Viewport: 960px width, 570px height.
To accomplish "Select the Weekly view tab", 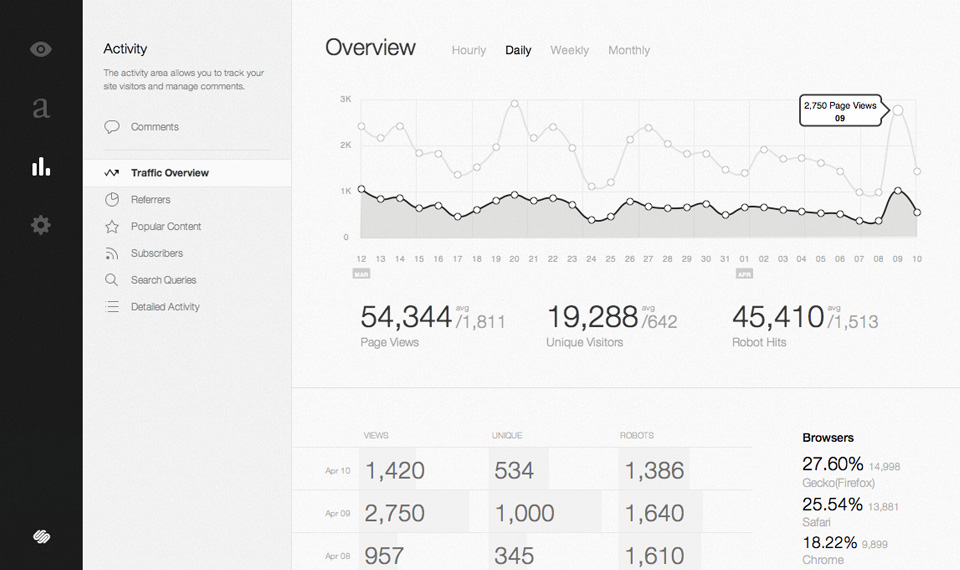I will [x=569, y=50].
